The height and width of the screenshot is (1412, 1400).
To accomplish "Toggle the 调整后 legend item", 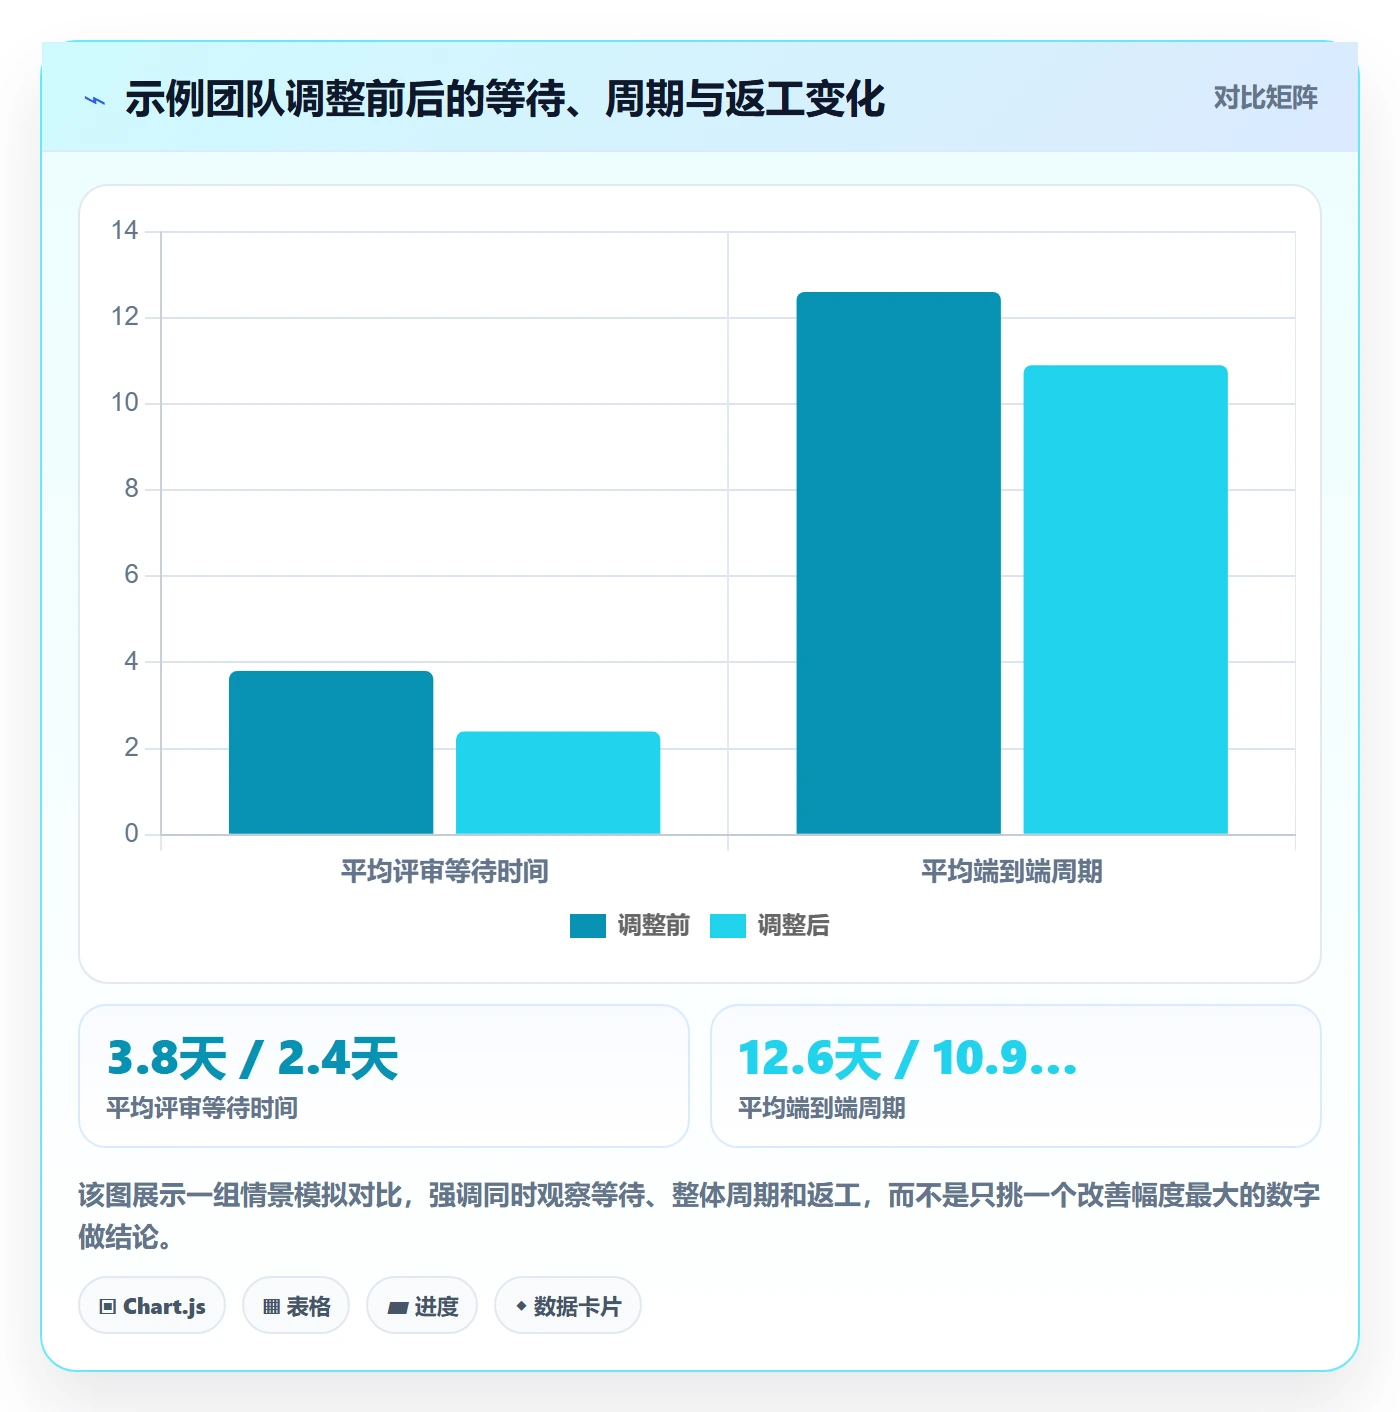I will pyautogui.click(x=770, y=926).
